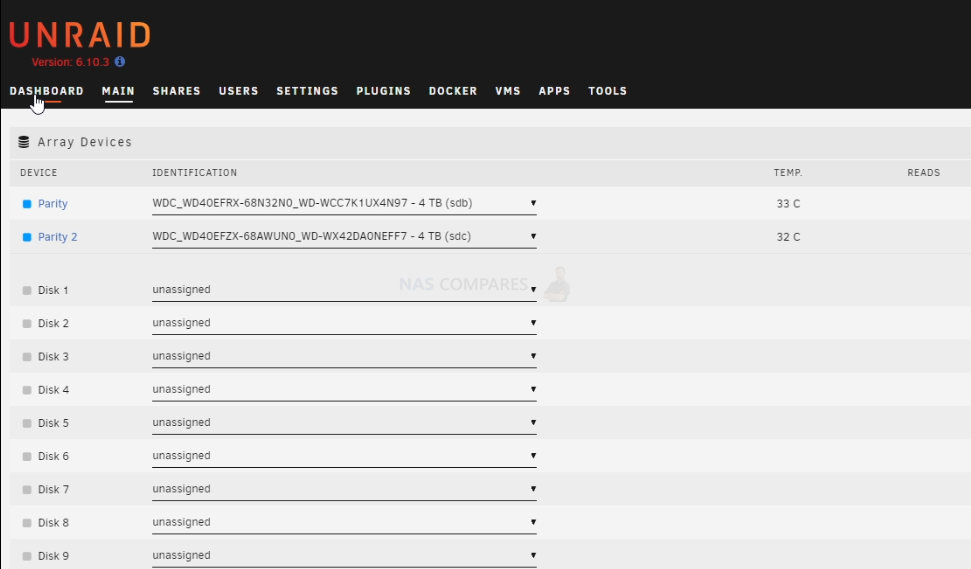Select the Tools tab

click(x=607, y=91)
